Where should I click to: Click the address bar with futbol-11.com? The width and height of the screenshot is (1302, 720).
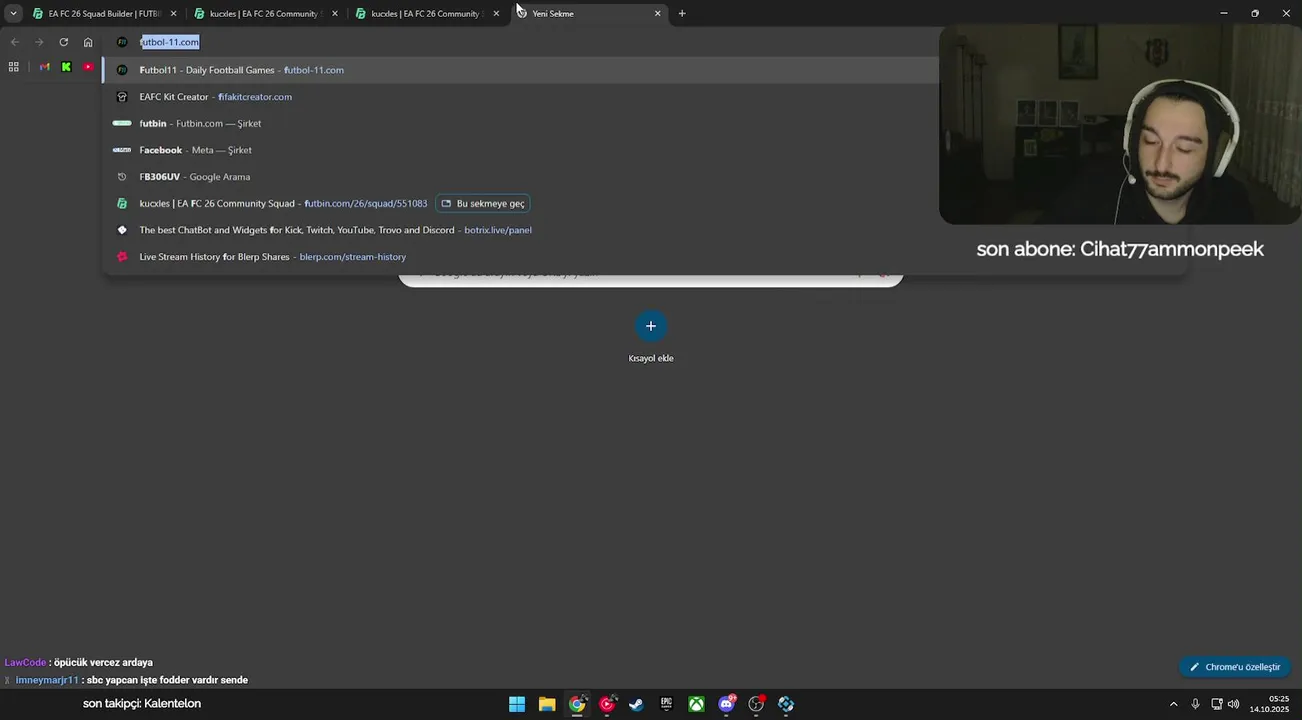coord(520,42)
